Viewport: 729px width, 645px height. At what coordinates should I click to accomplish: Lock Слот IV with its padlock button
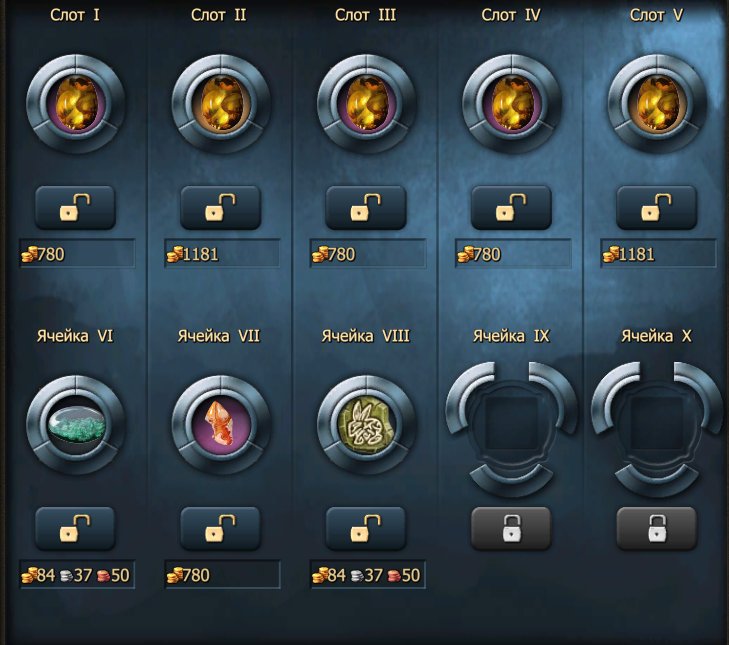coord(511,207)
